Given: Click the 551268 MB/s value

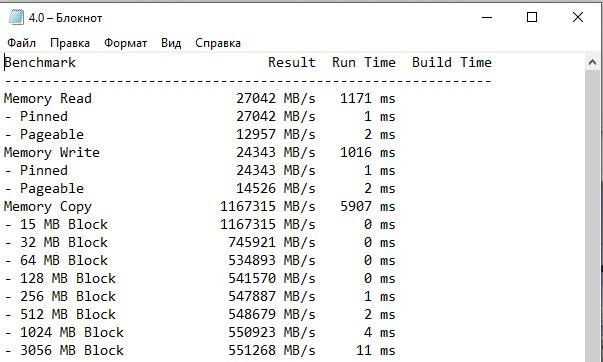Looking at the screenshot, I should [272, 350].
